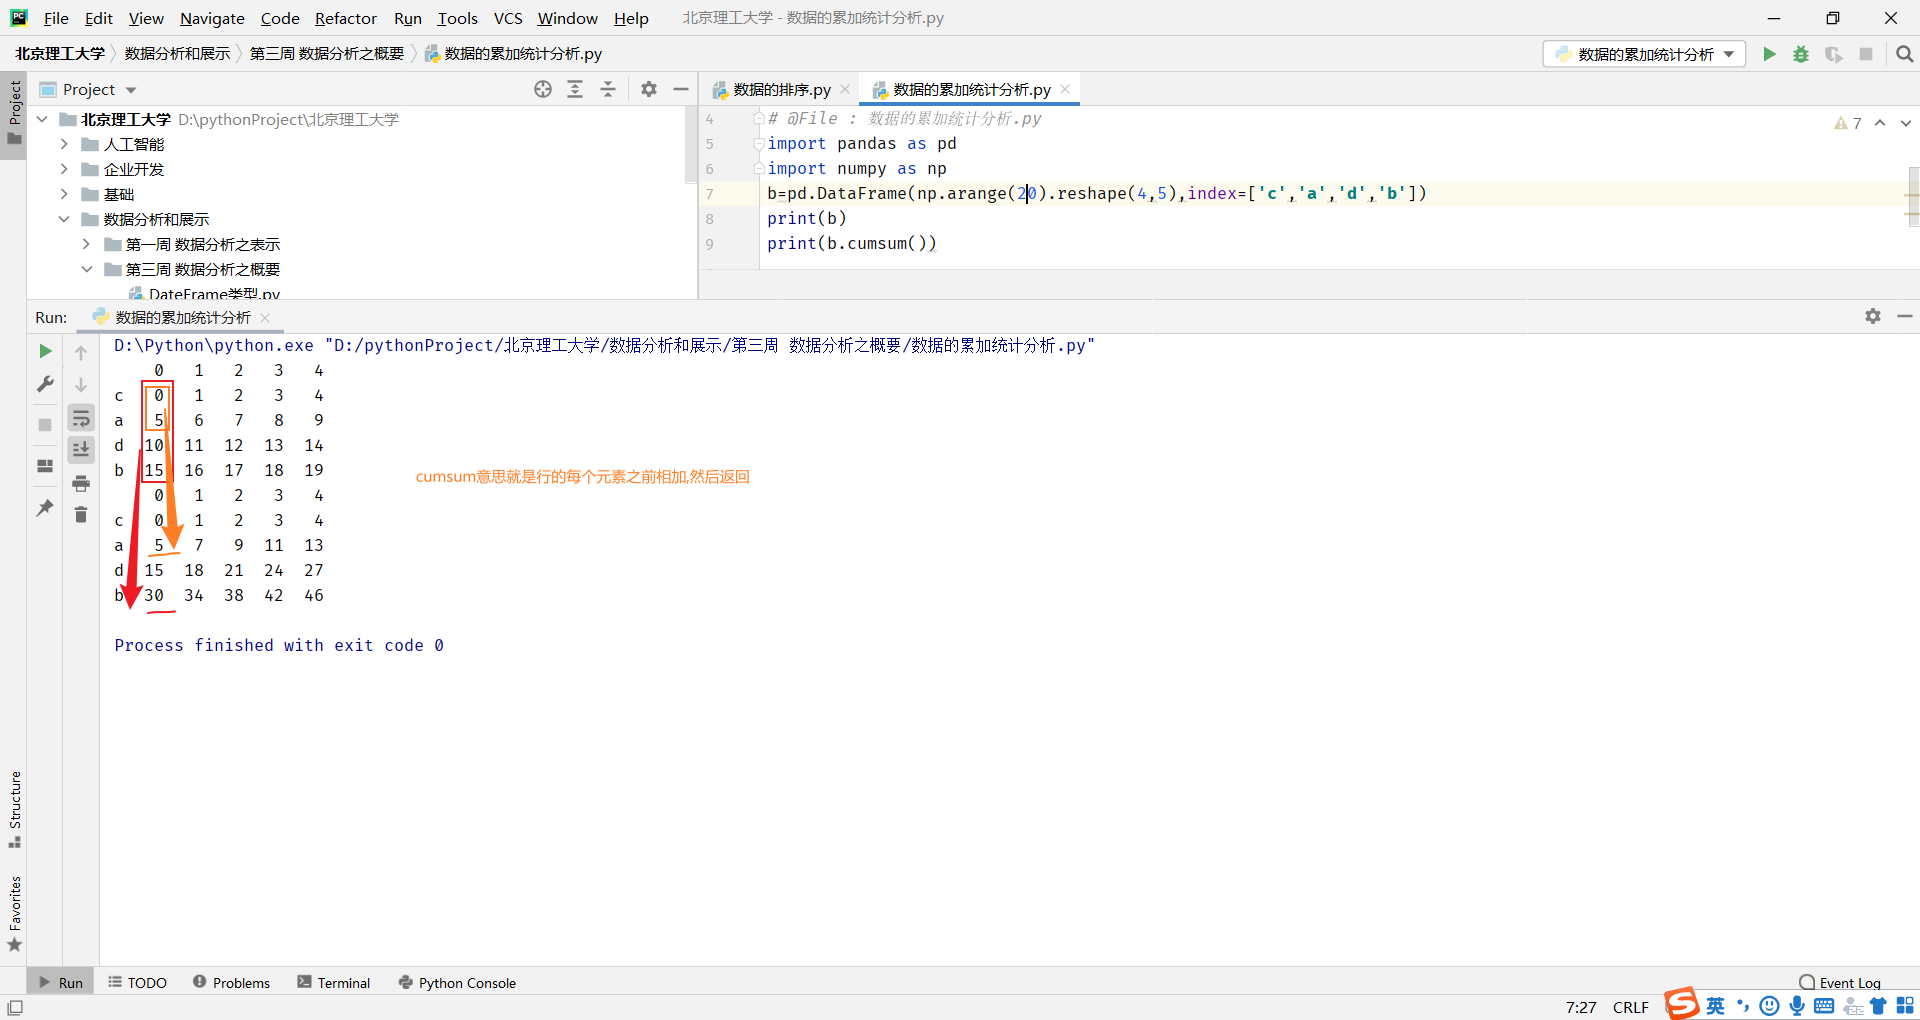Click 7:27 cursor position in status bar
This screenshot has width=1920, height=1020.
(x=1581, y=1007)
